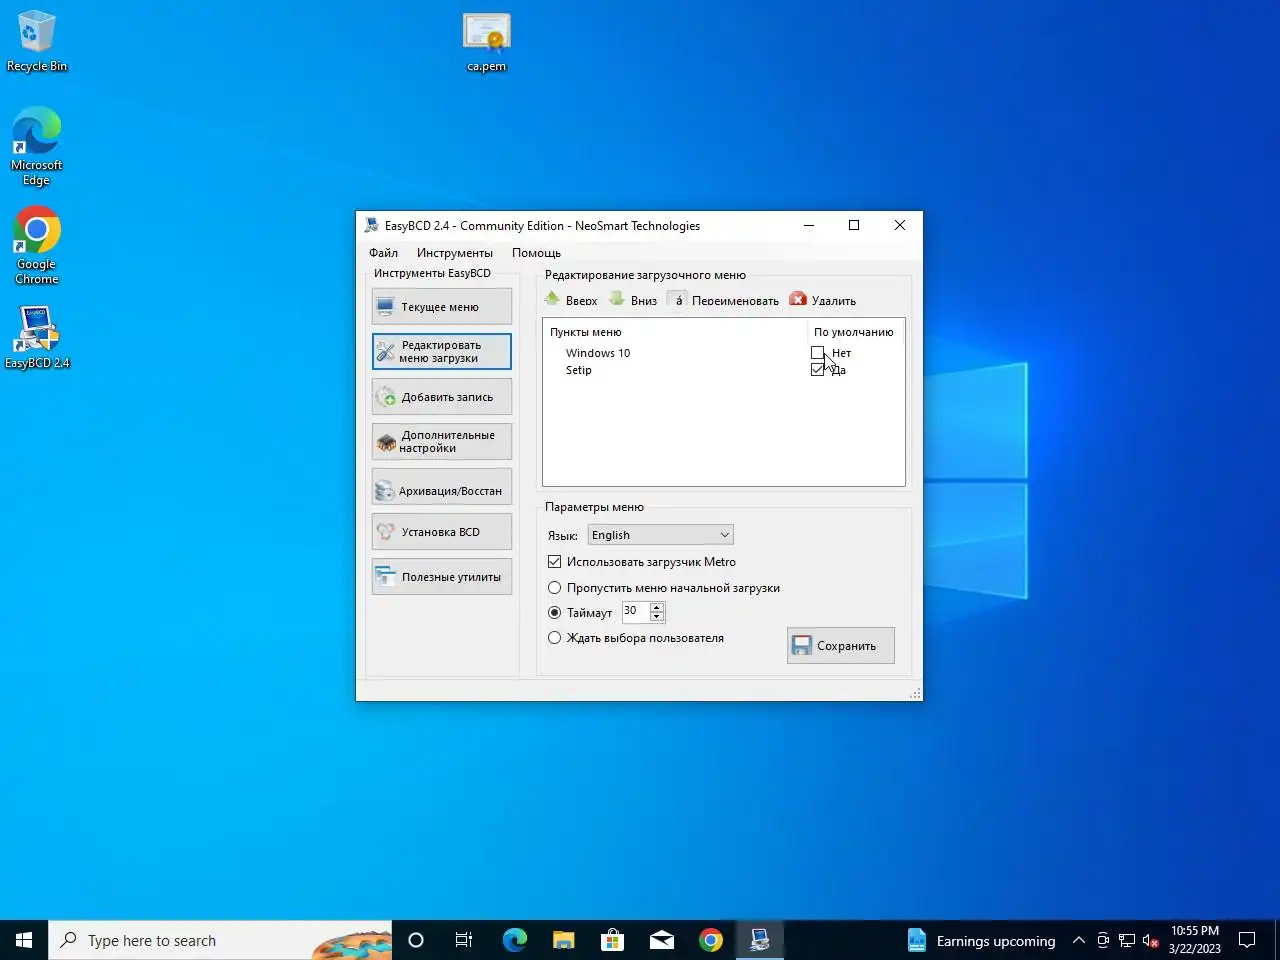Uncheck default box for Setip

(817, 370)
